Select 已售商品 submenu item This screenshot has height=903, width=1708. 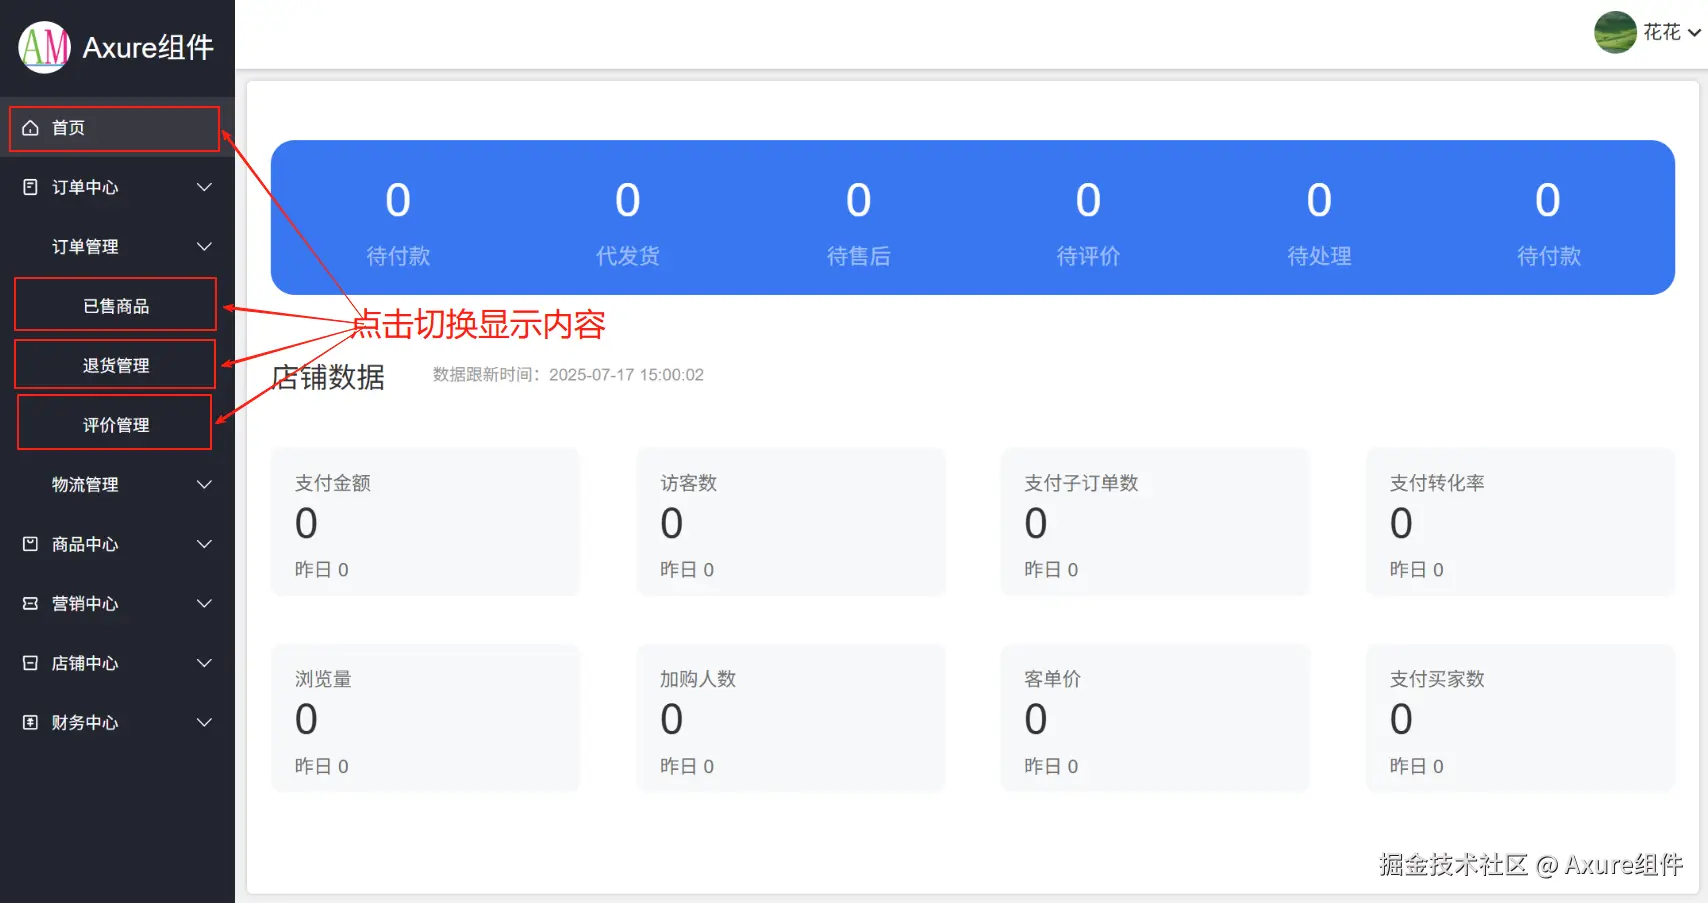click(x=117, y=306)
